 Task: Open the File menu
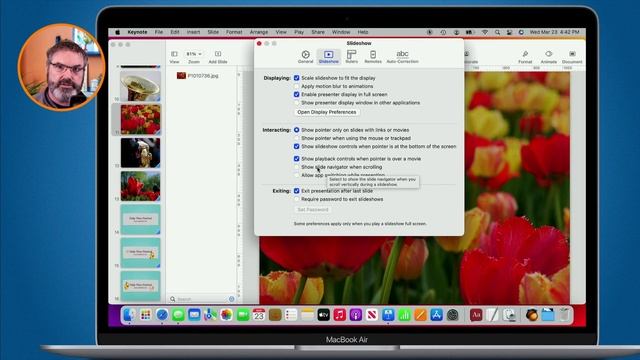tap(158, 32)
